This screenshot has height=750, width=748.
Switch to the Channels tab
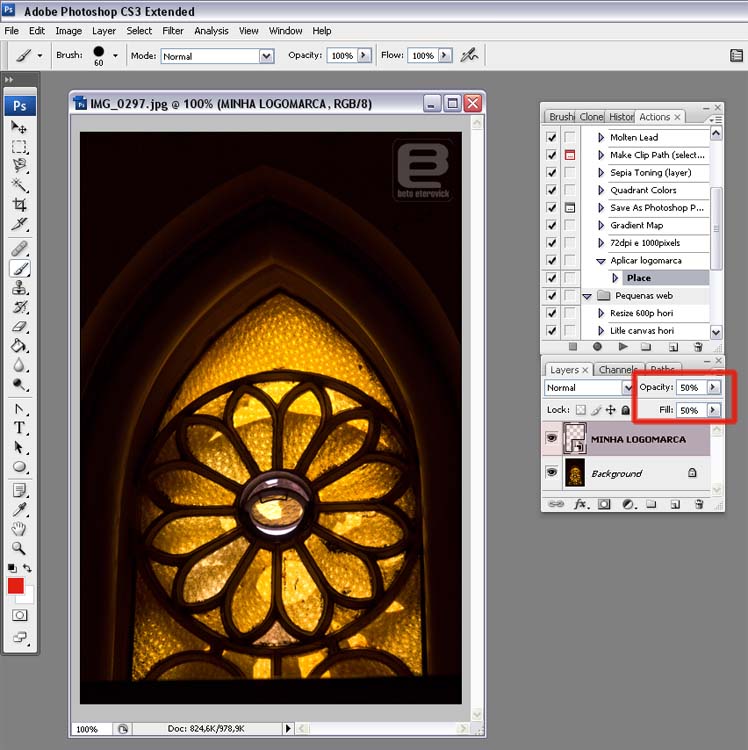click(618, 370)
